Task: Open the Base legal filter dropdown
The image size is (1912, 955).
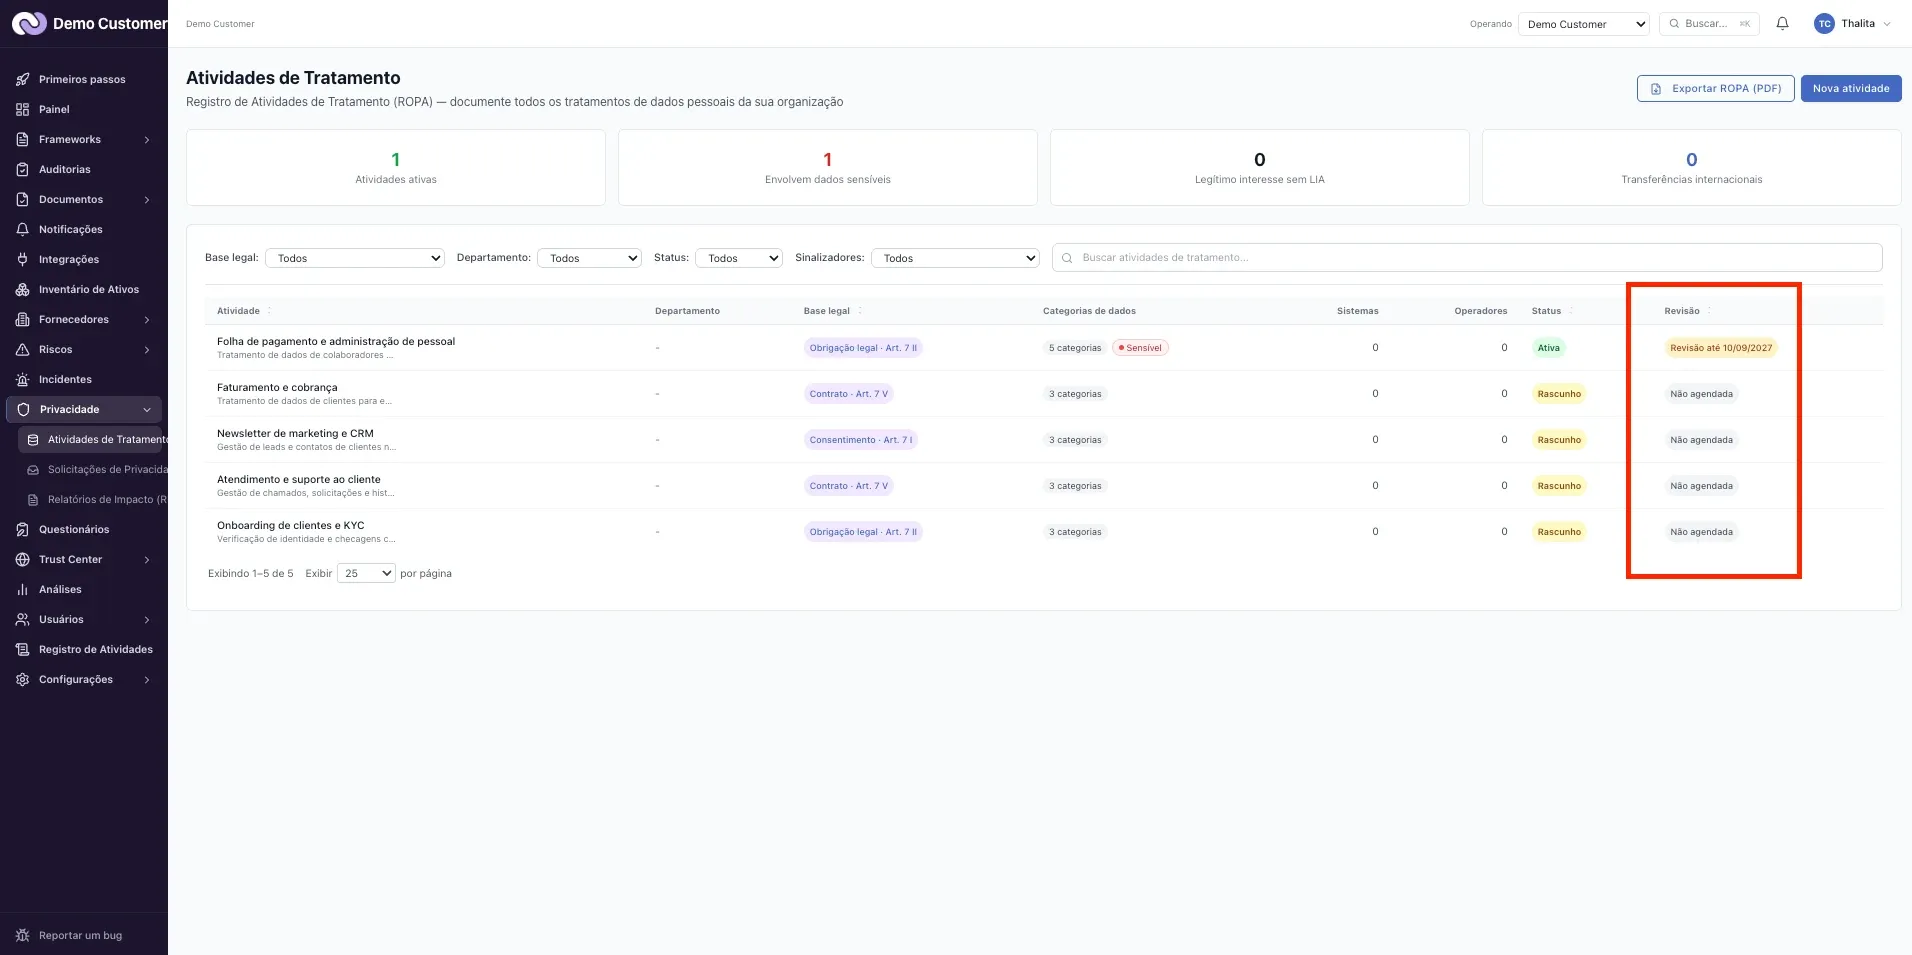Action: tap(355, 258)
